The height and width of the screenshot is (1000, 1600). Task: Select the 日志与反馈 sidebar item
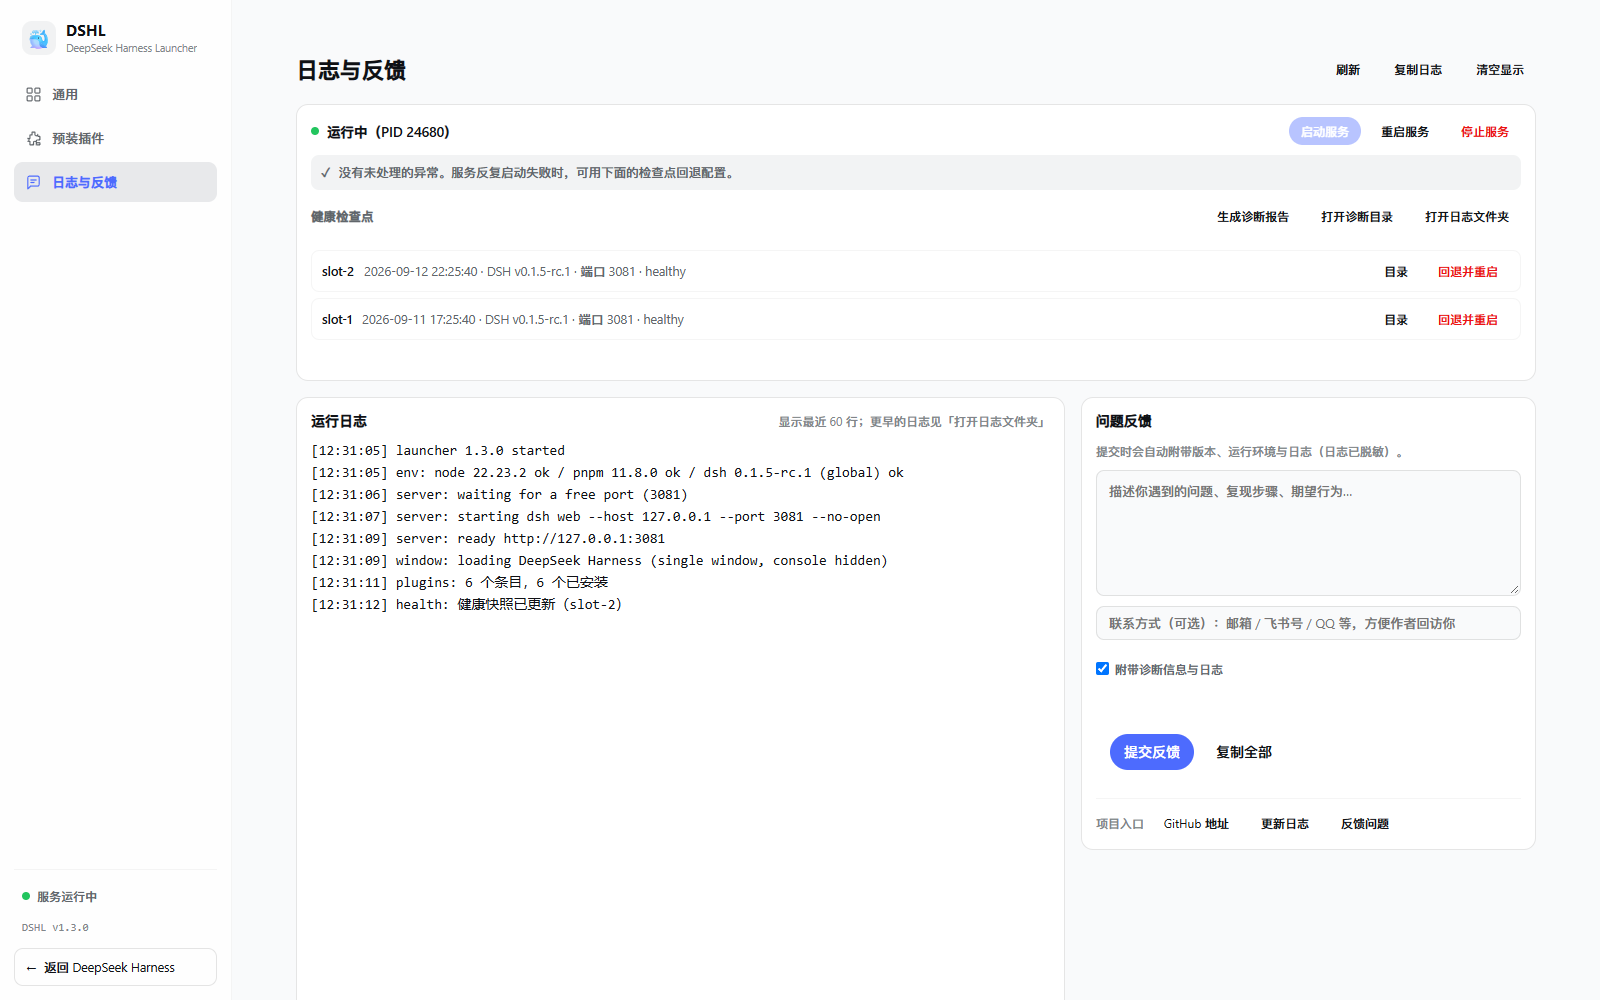pyautogui.click(x=115, y=182)
